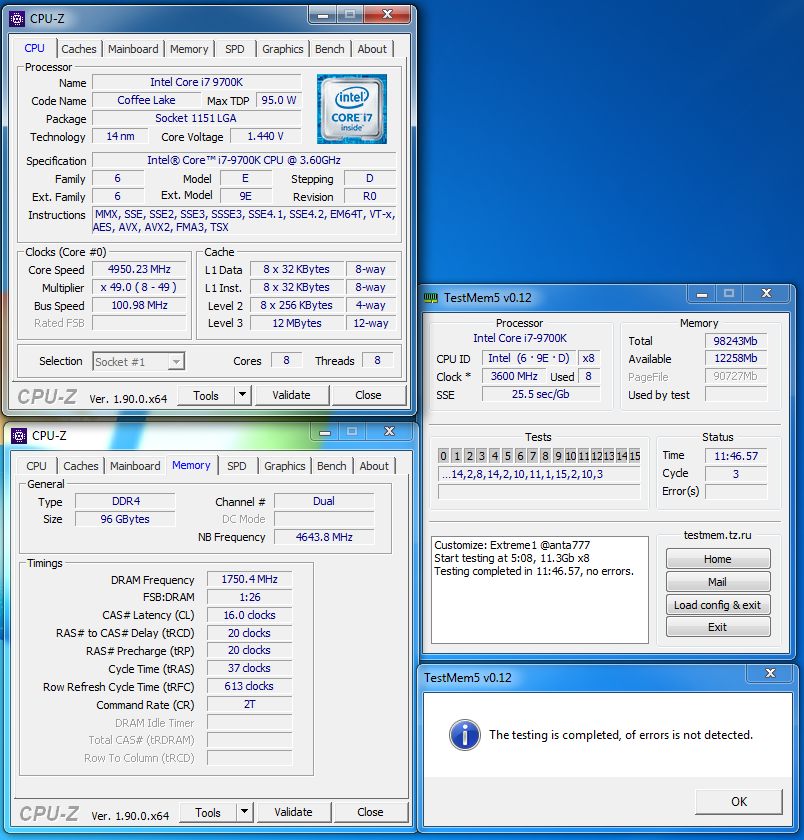
Task: Click the DRAM Frequency value 1750.4 MHz
Action: point(250,579)
